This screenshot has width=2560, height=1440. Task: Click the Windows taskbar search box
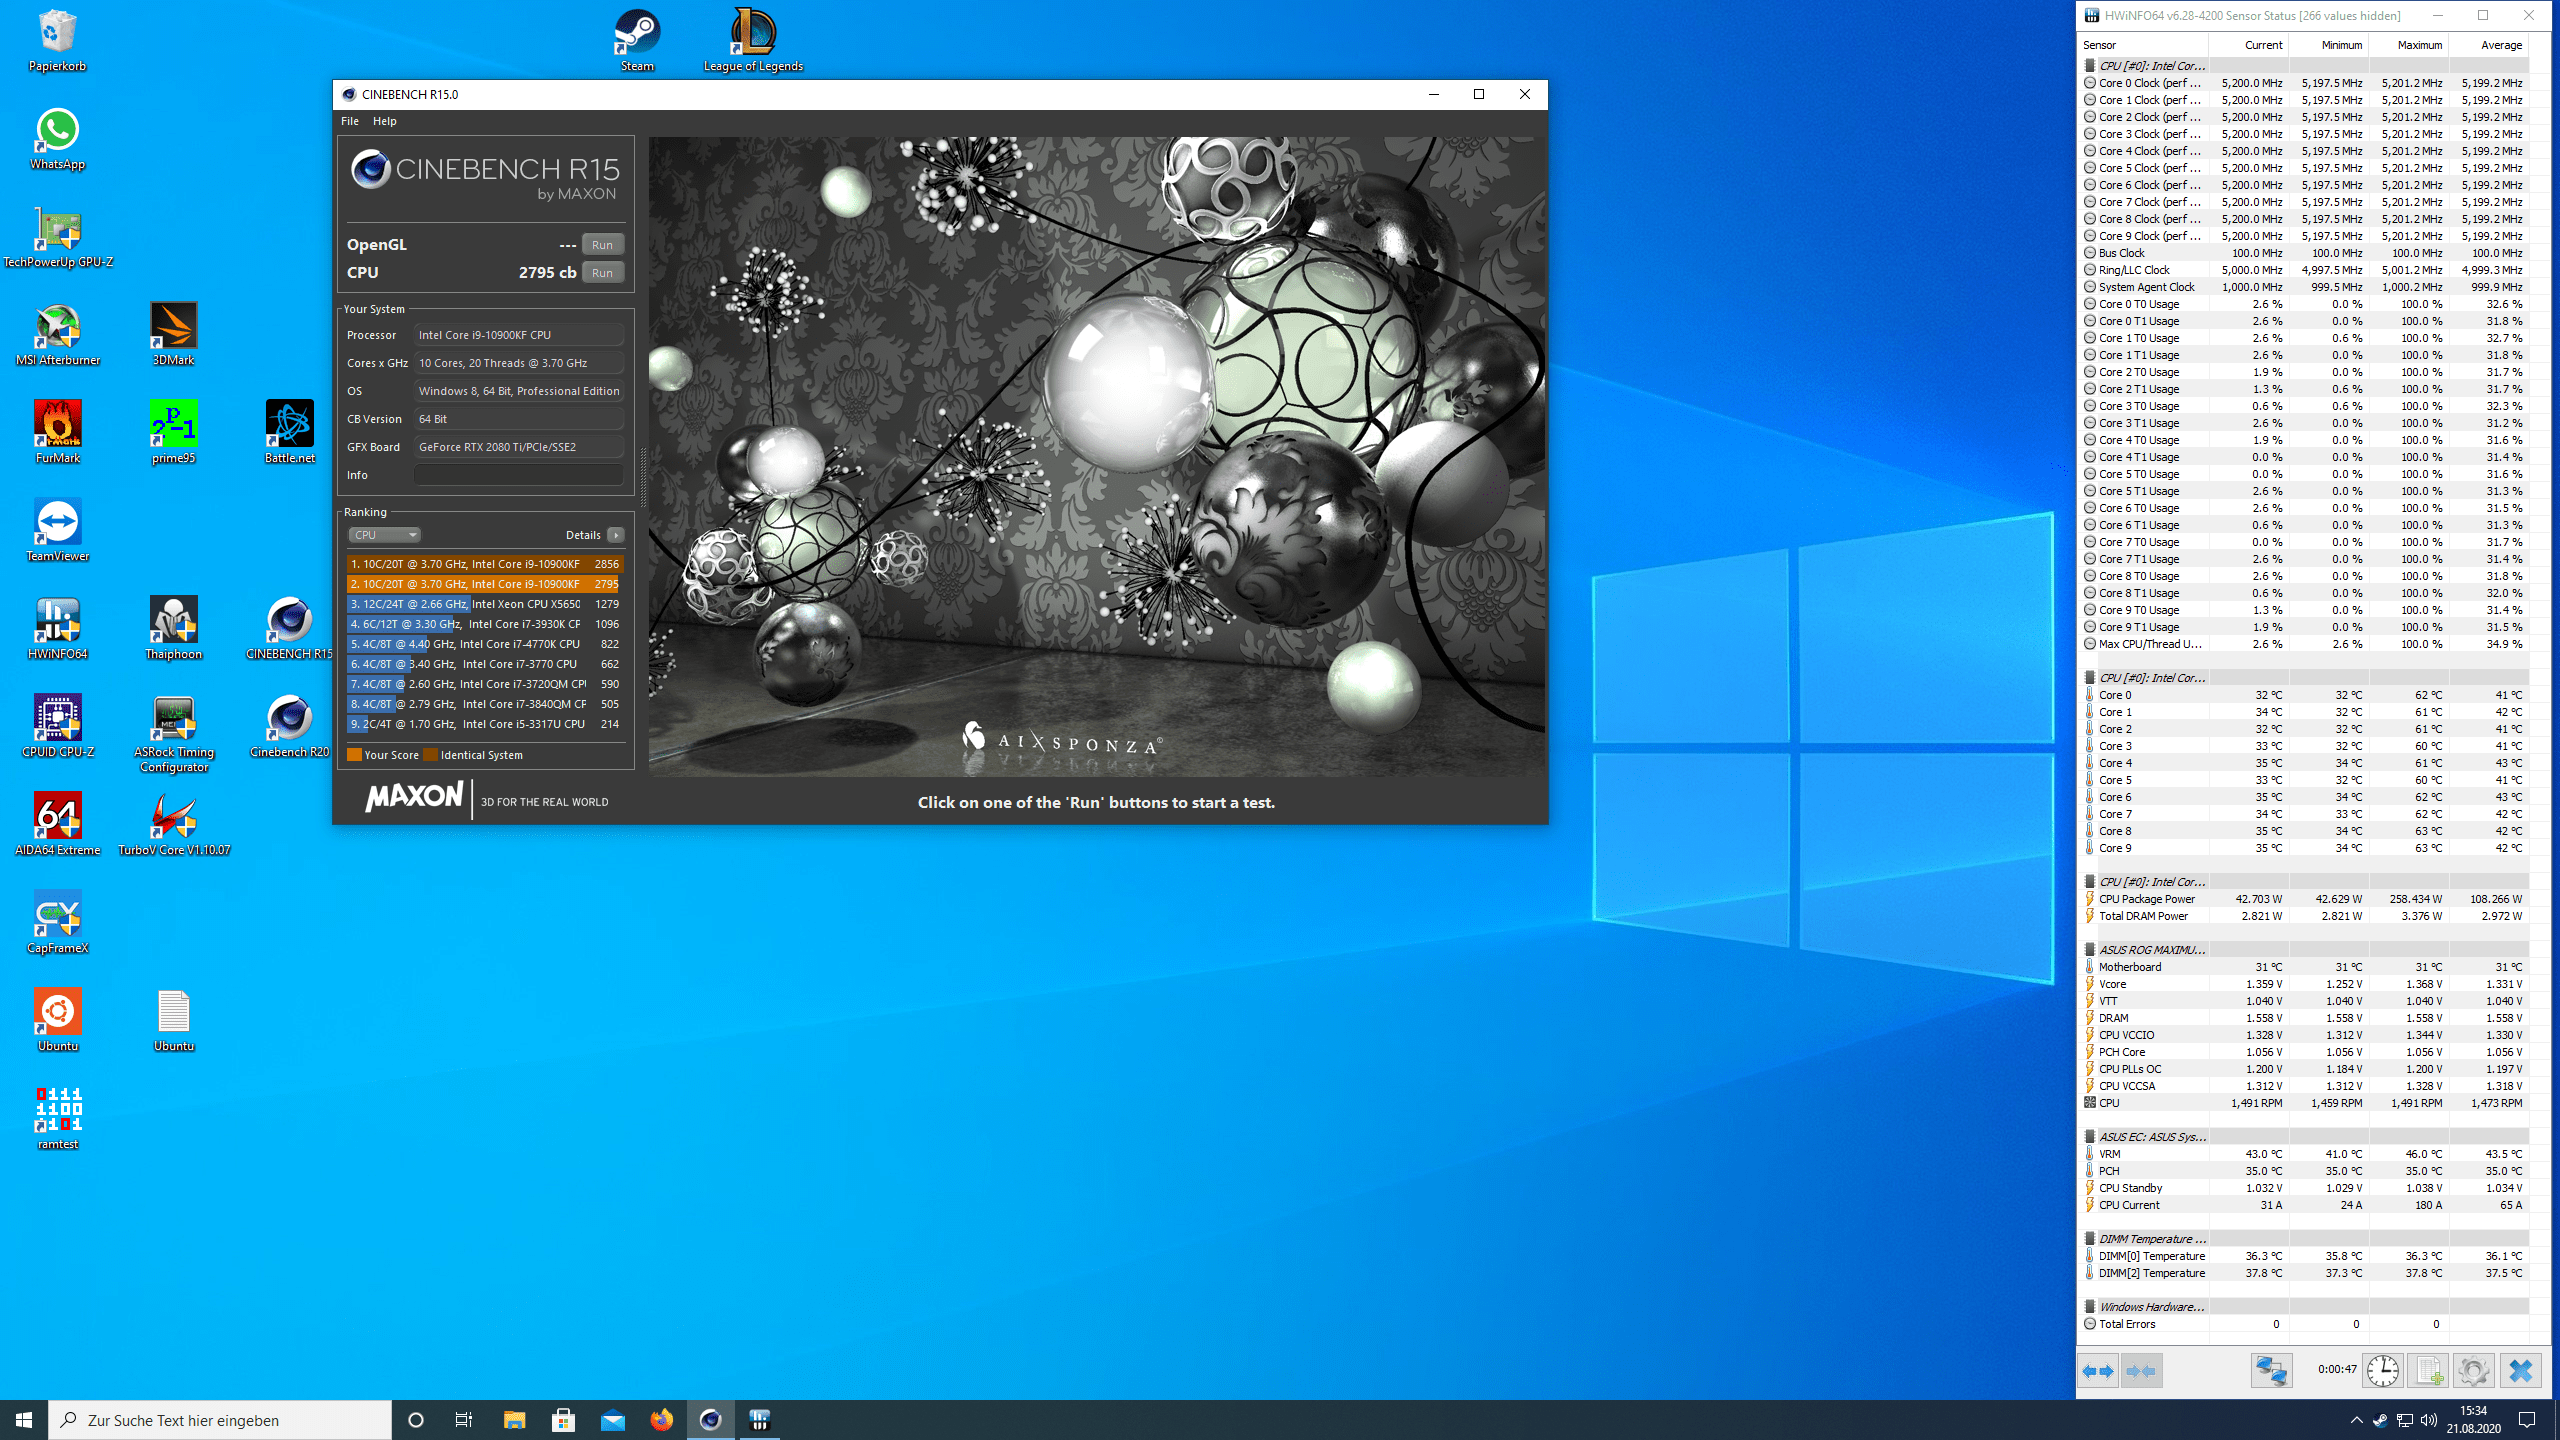(x=220, y=1420)
